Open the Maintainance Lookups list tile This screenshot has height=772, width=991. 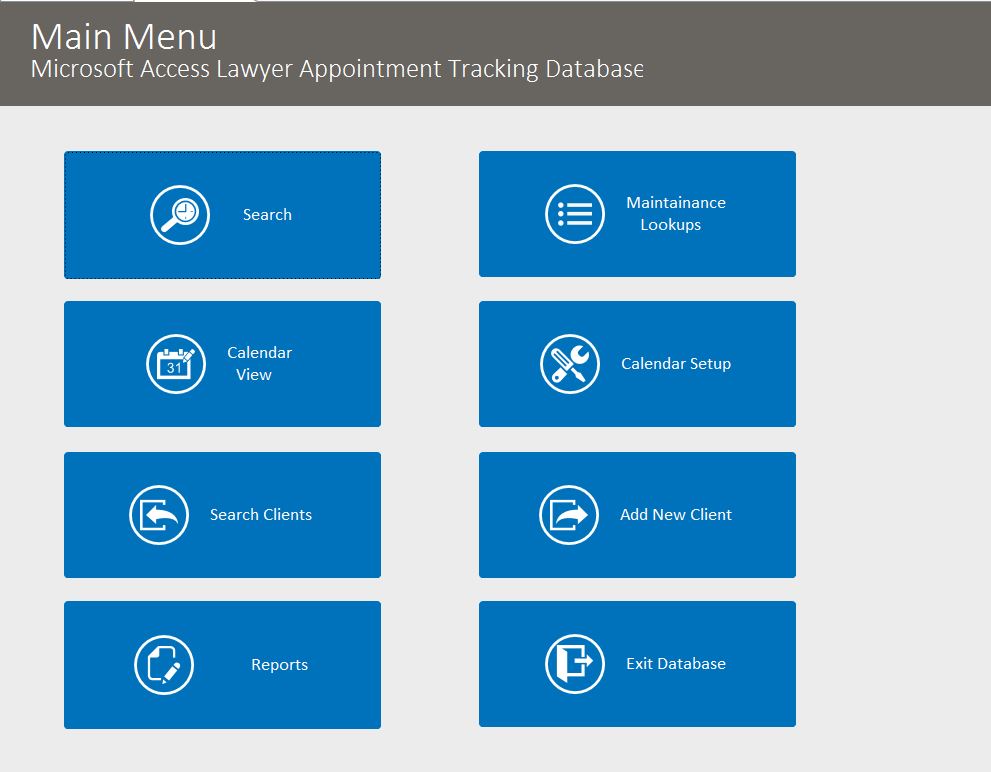[x=637, y=214]
